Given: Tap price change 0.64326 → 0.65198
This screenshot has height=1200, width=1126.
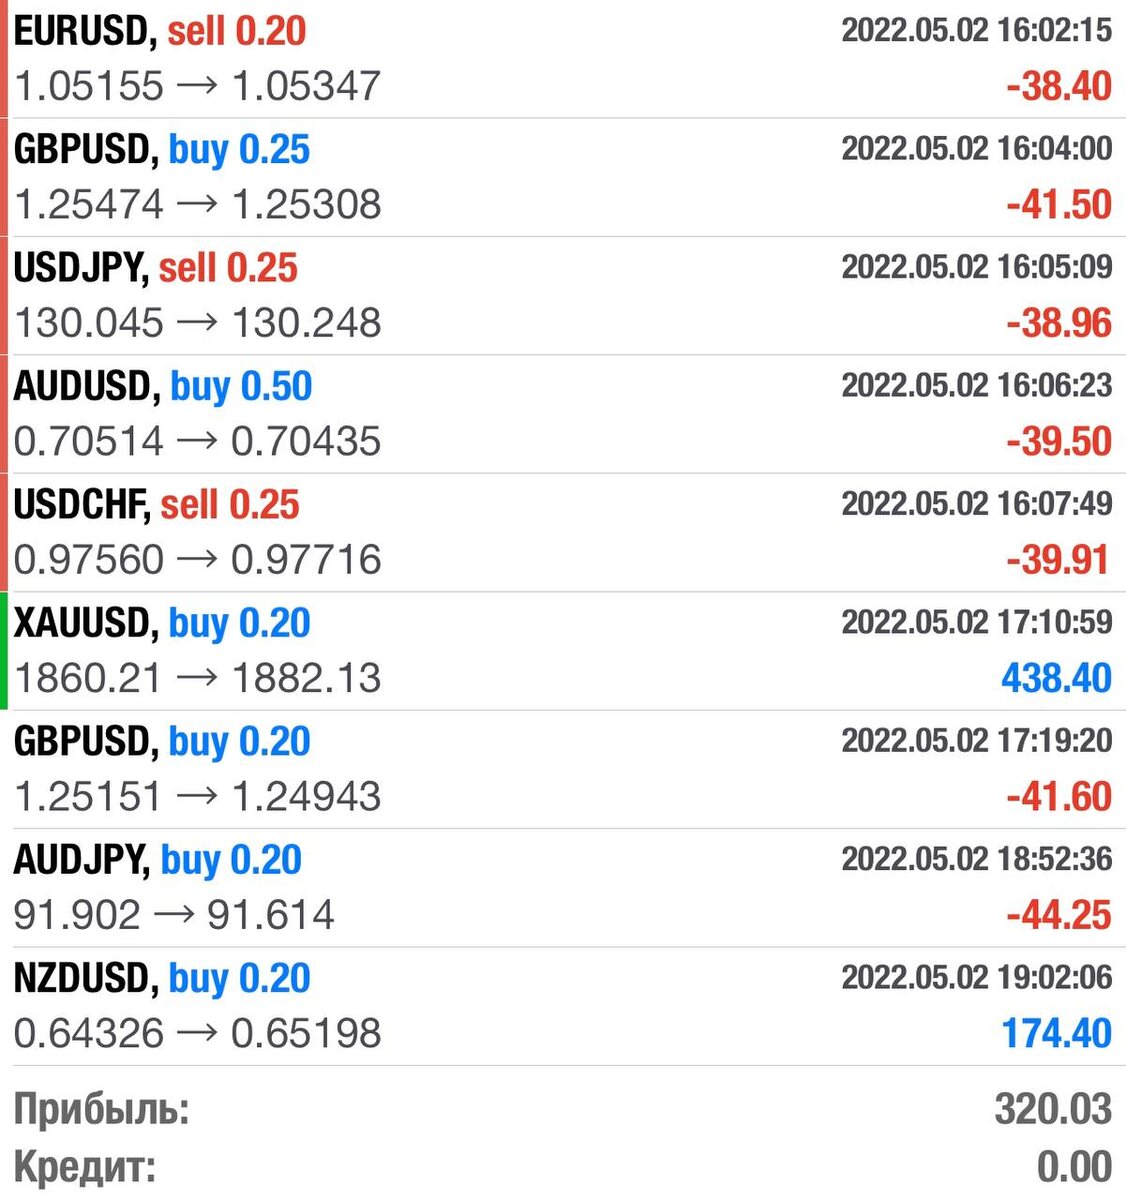Looking at the screenshot, I should [x=197, y=1033].
